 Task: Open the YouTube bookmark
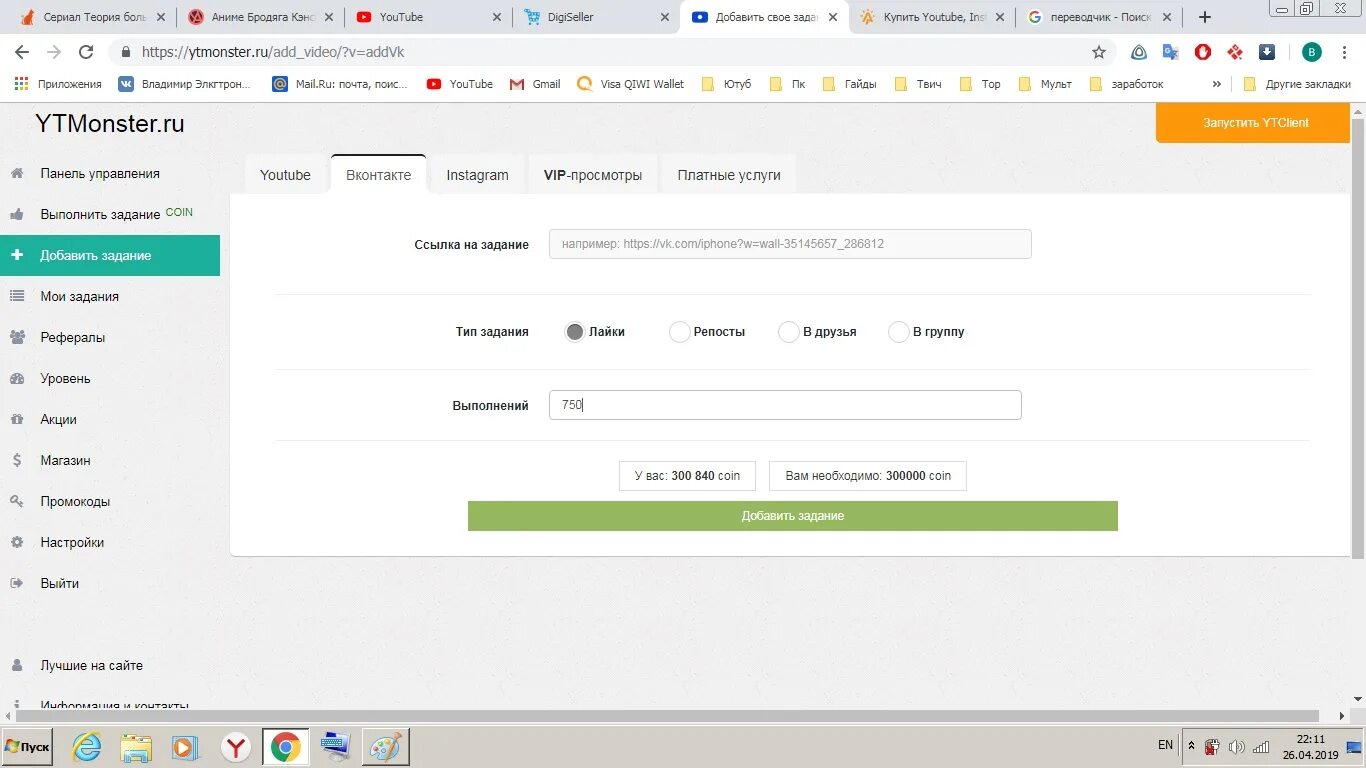[x=460, y=84]
